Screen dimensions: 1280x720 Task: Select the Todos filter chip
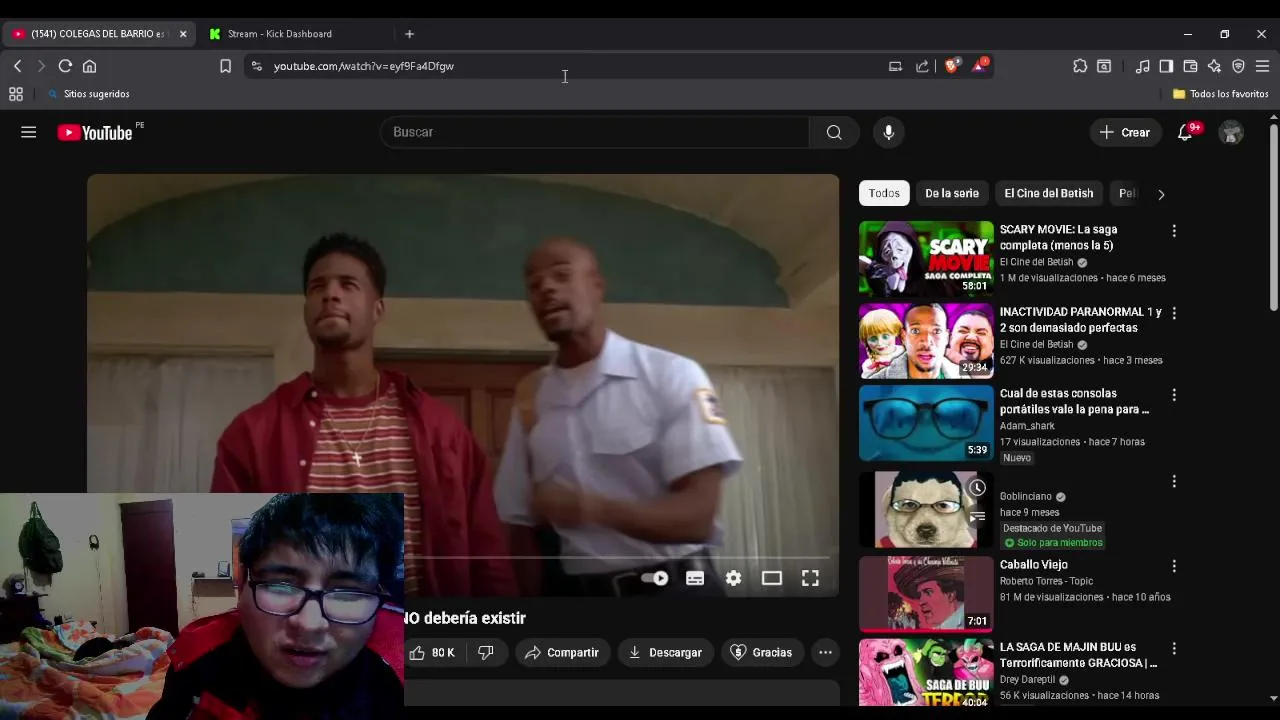coord(884,193)
